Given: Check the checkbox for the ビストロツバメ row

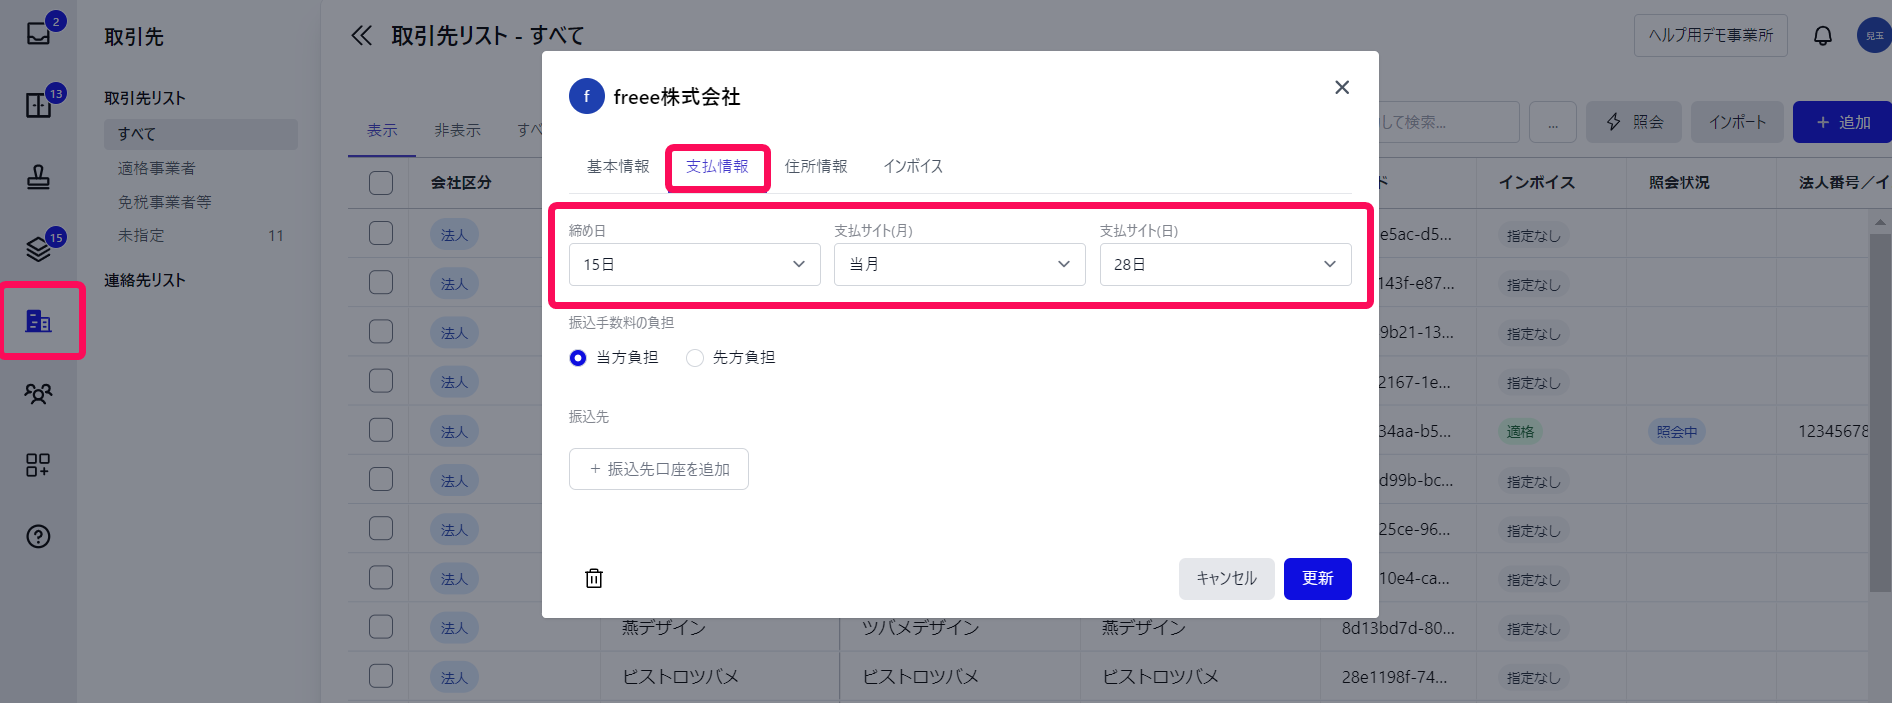Looking at the screenshot, I should [381, 676].
